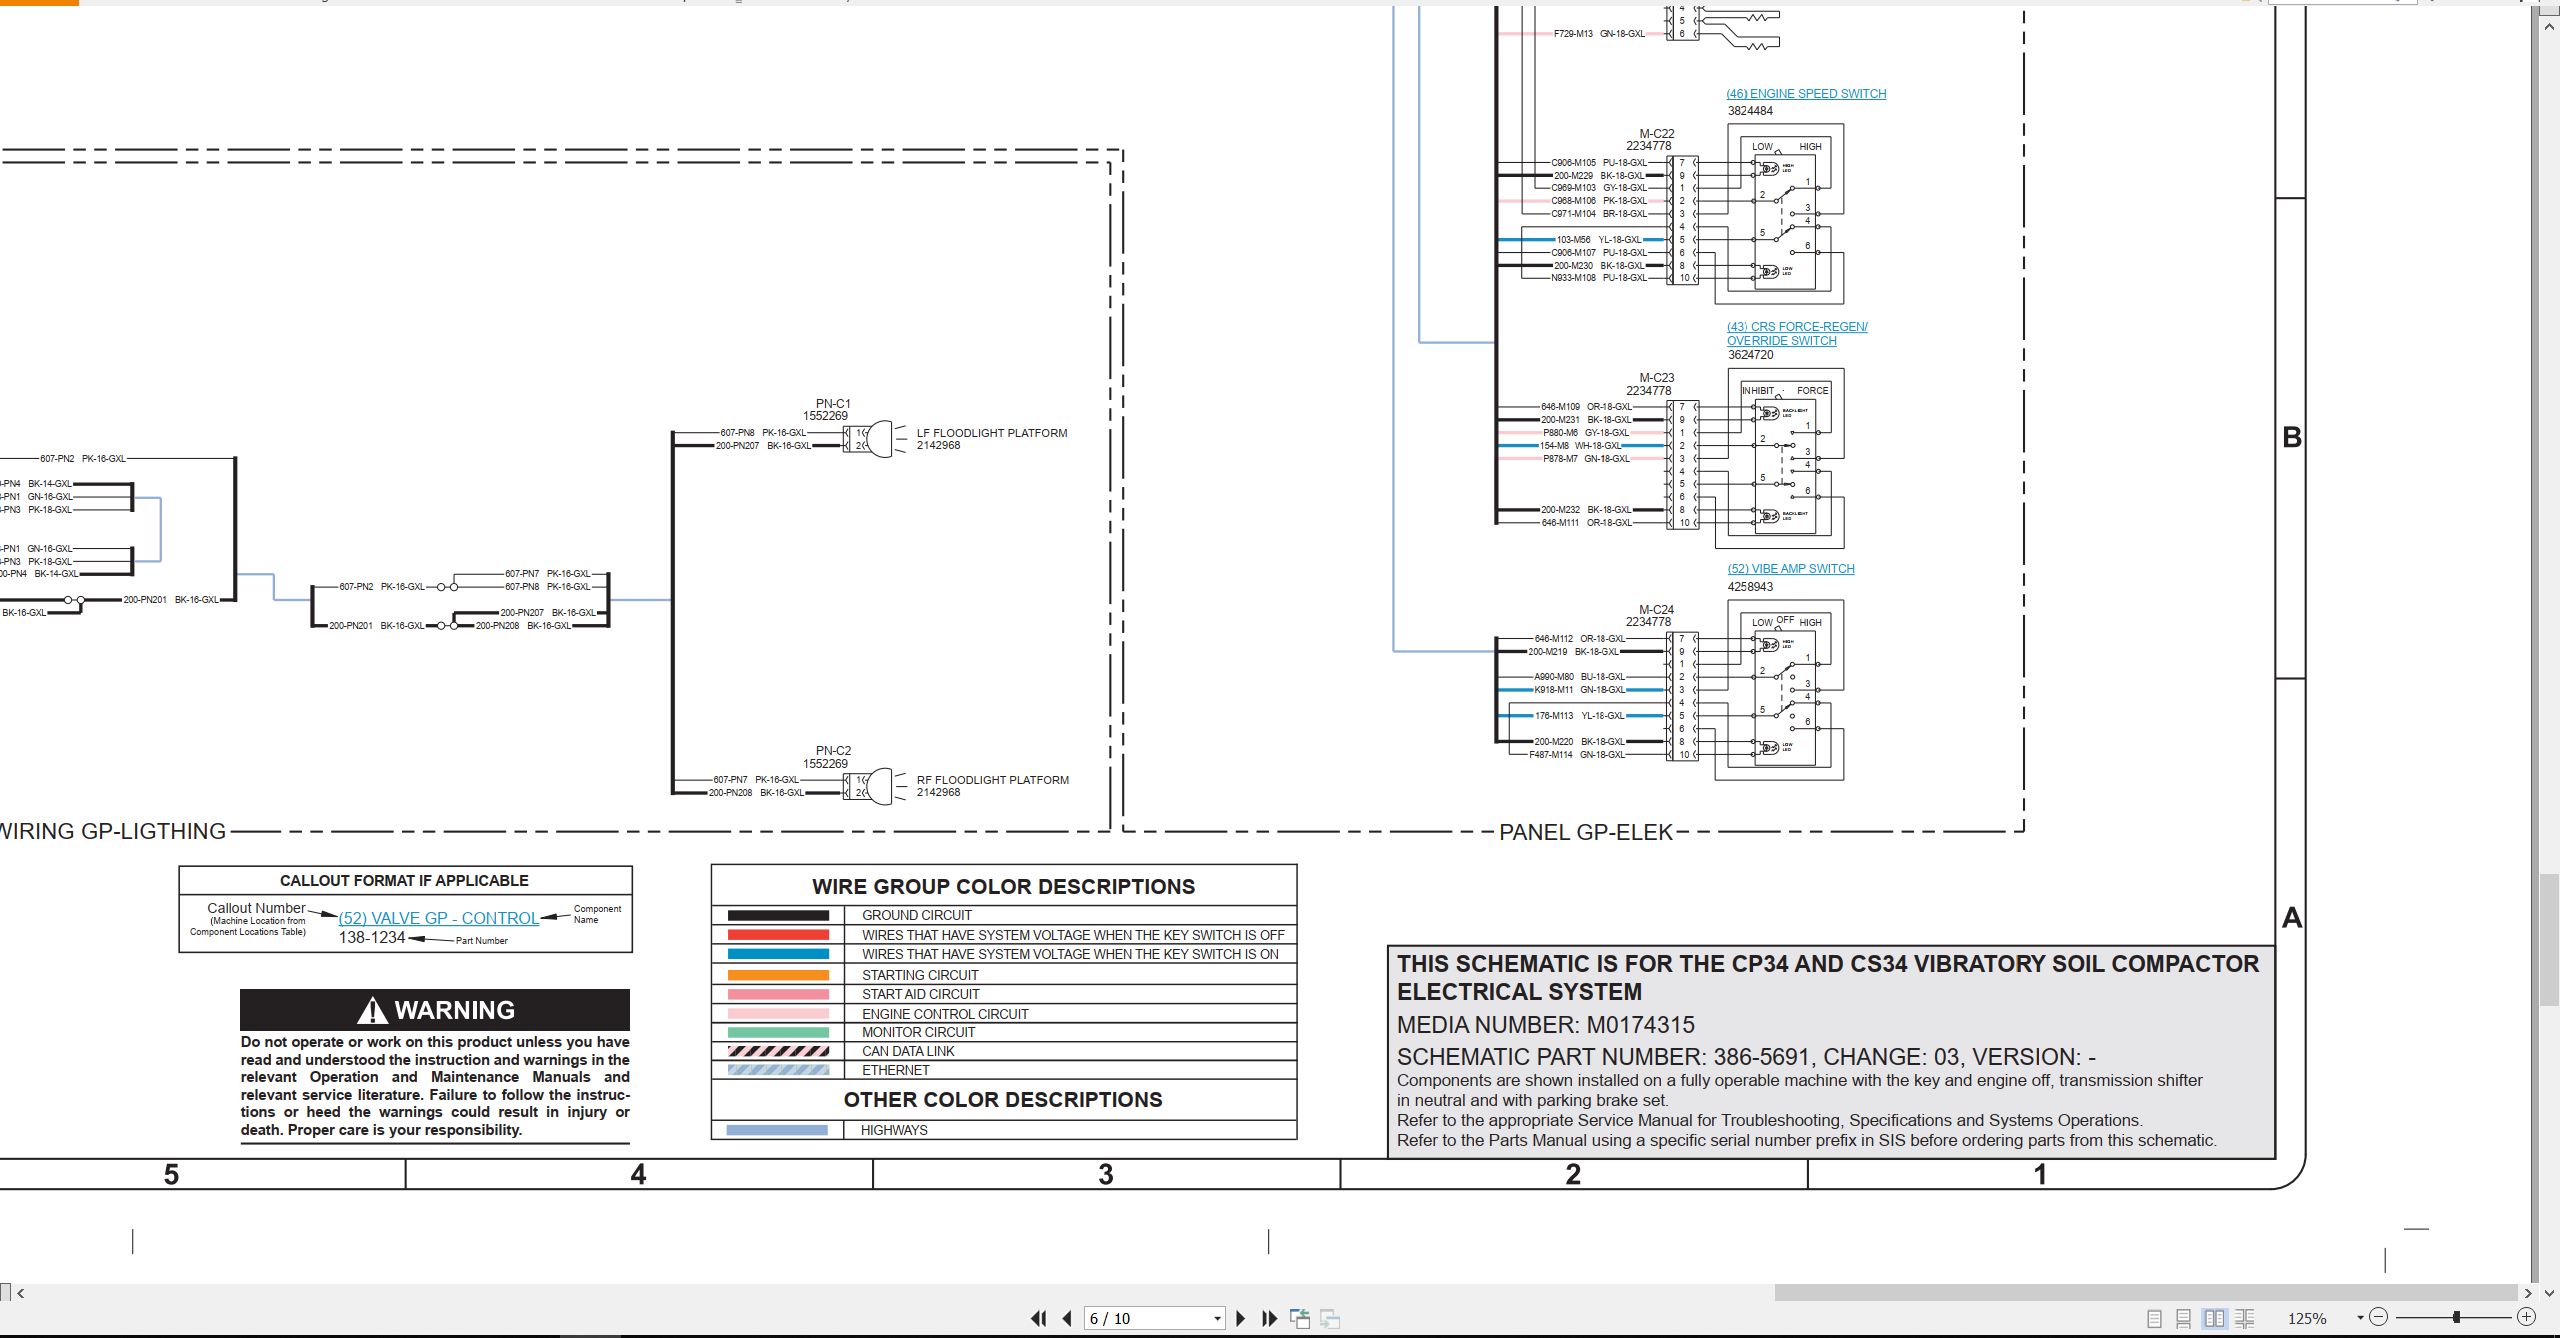Open the (43) CRS FORCE-REGEN/ OVERRIDE SWITCH link
This screenshot has width=2560, height=1338.
pos(1797,334)
